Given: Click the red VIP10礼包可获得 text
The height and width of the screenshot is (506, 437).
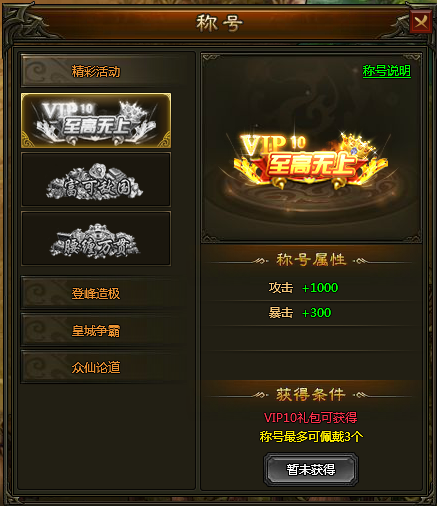Looking at the screenshot, I should coord(310,417).
